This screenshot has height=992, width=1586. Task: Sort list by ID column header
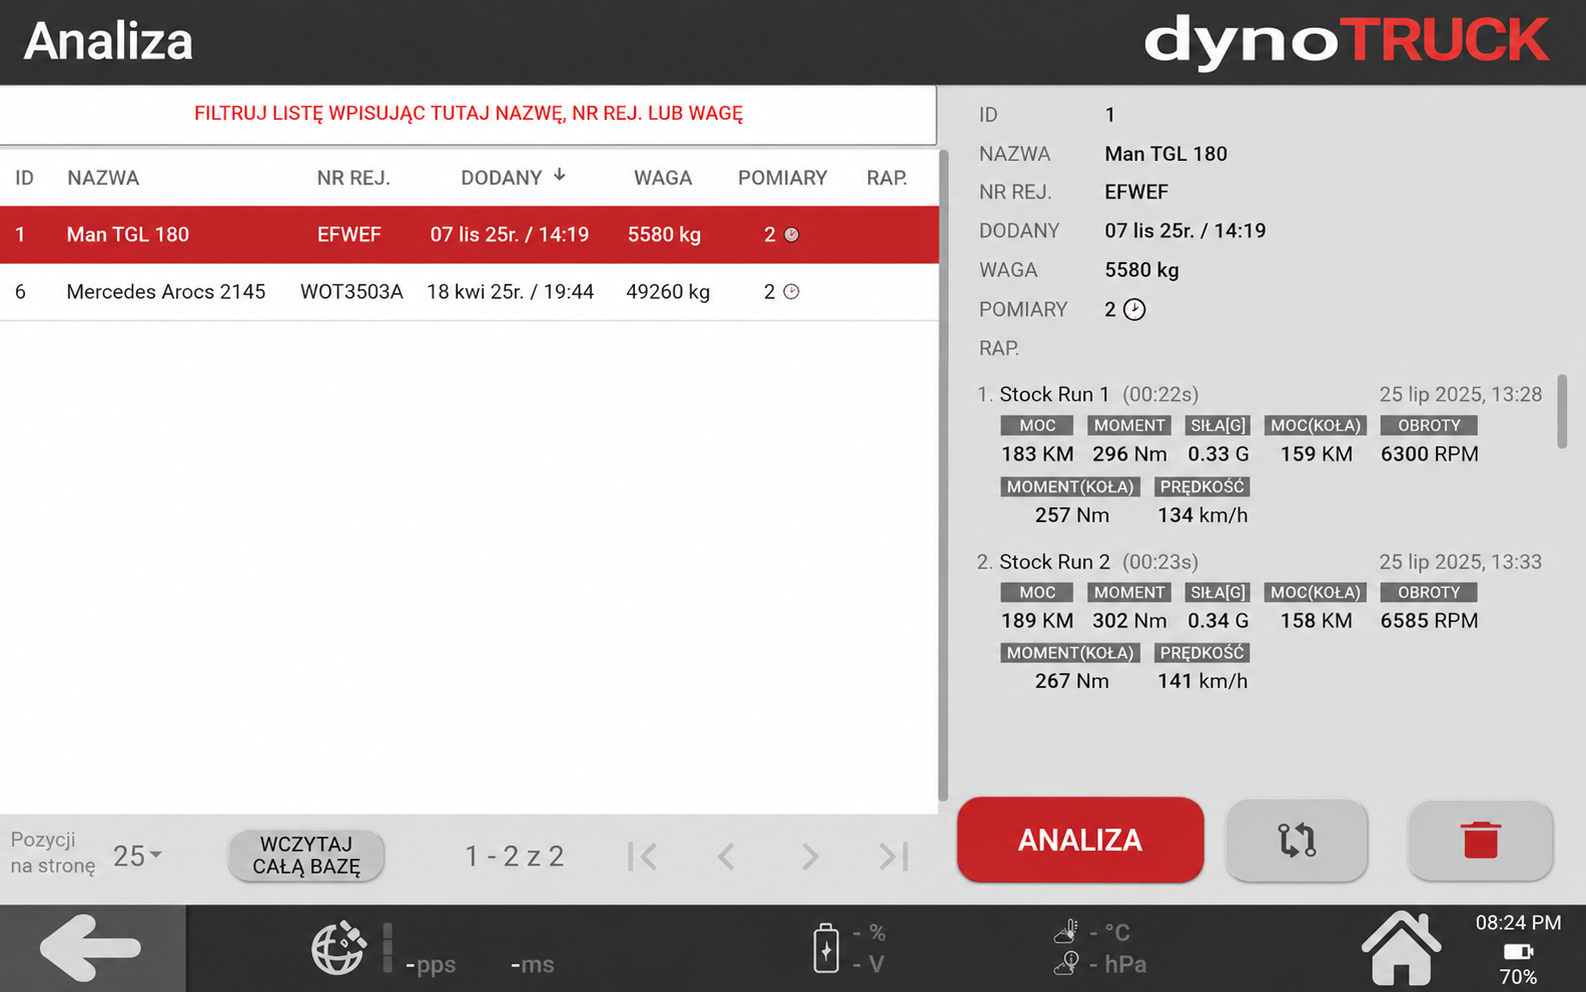coord(24,178)
